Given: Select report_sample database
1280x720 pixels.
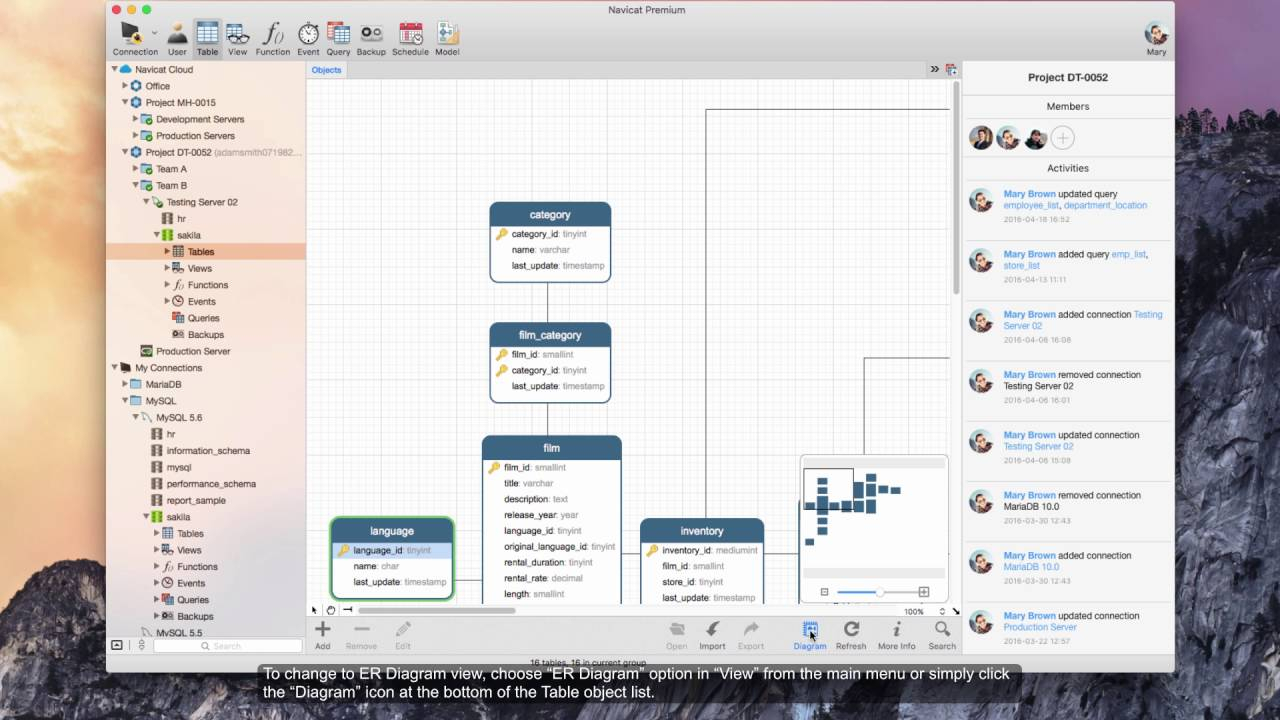Looking at the screenshot, I should pyautogui.click(x=196, y=500).
